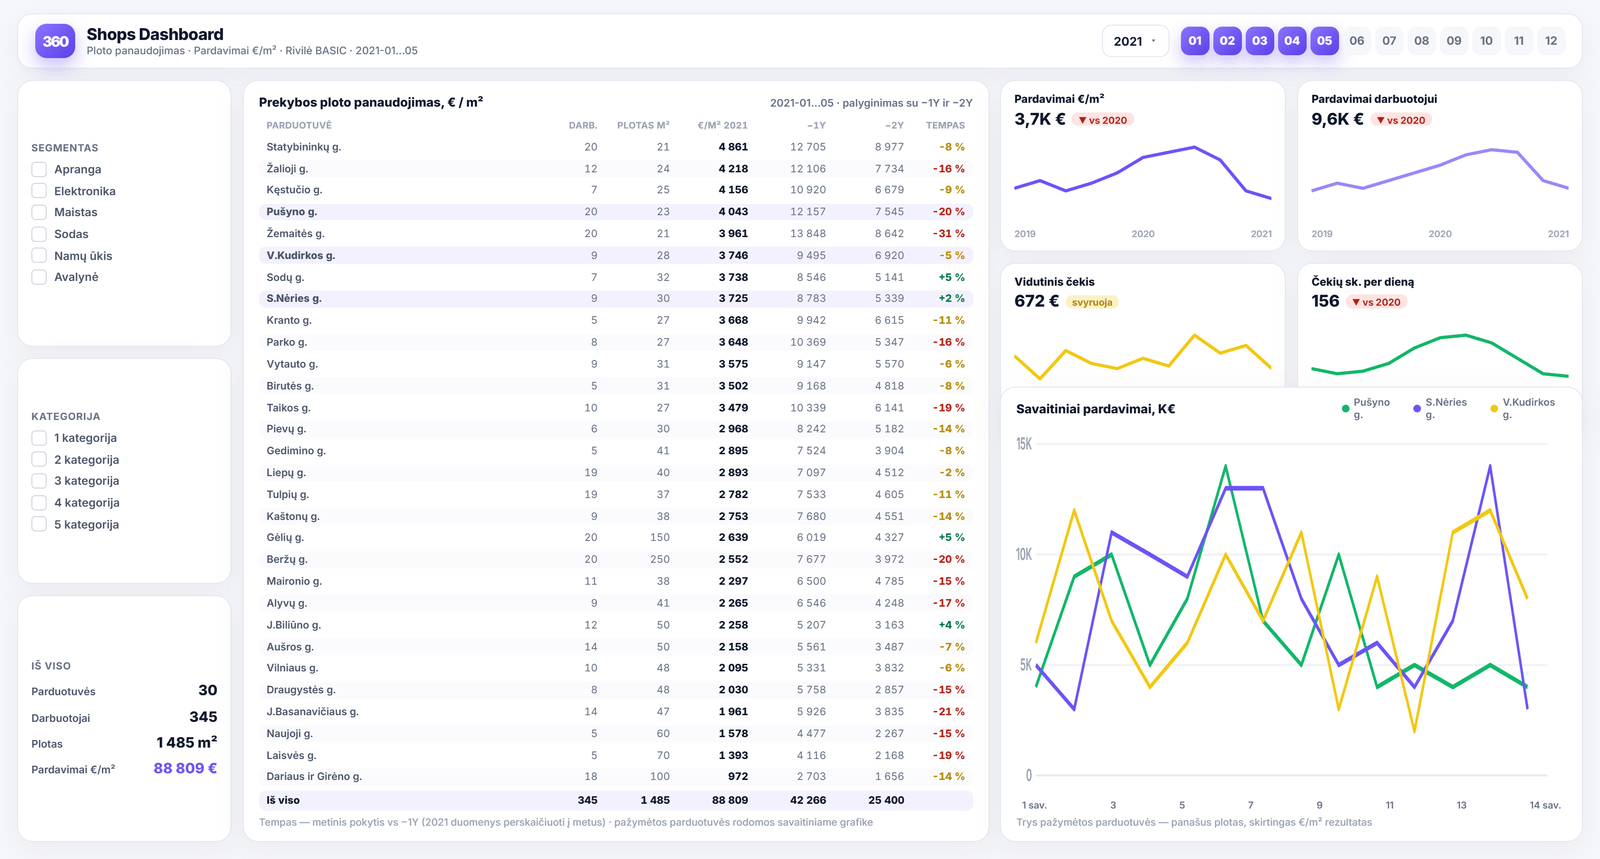Open the Pardavimai €/m² sparkline chart

(x=1143, y=172)
